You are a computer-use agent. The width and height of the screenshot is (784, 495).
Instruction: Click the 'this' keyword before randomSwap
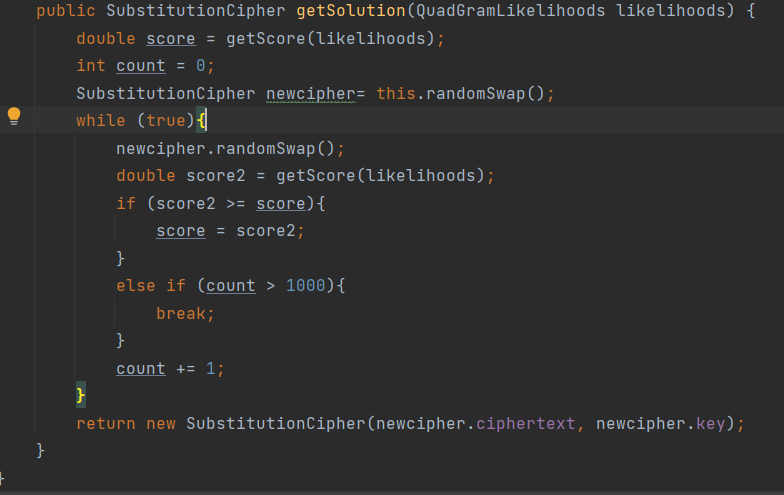(x=396, y=94)
